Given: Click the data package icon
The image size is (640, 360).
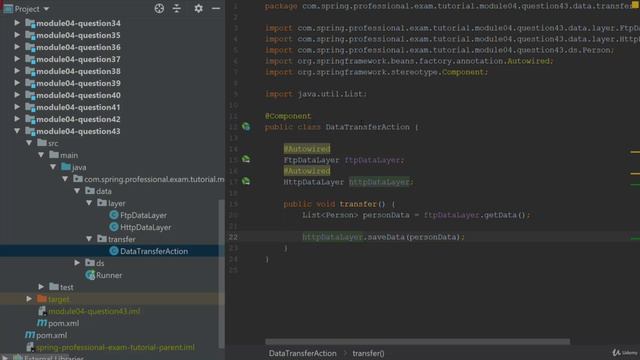Looking at the screenshot, I should pyautogui.click(x=90, y=191).
